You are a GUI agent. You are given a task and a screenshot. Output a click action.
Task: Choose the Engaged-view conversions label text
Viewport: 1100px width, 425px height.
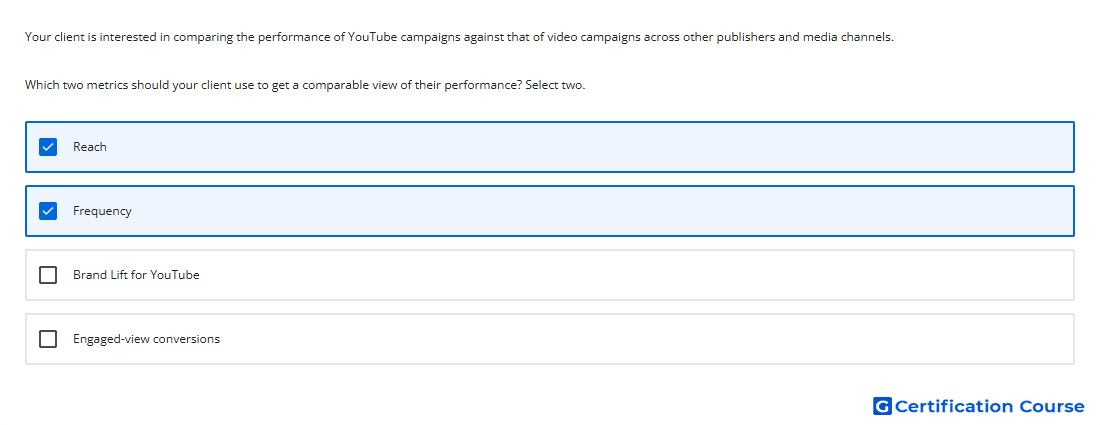[147, 339]
